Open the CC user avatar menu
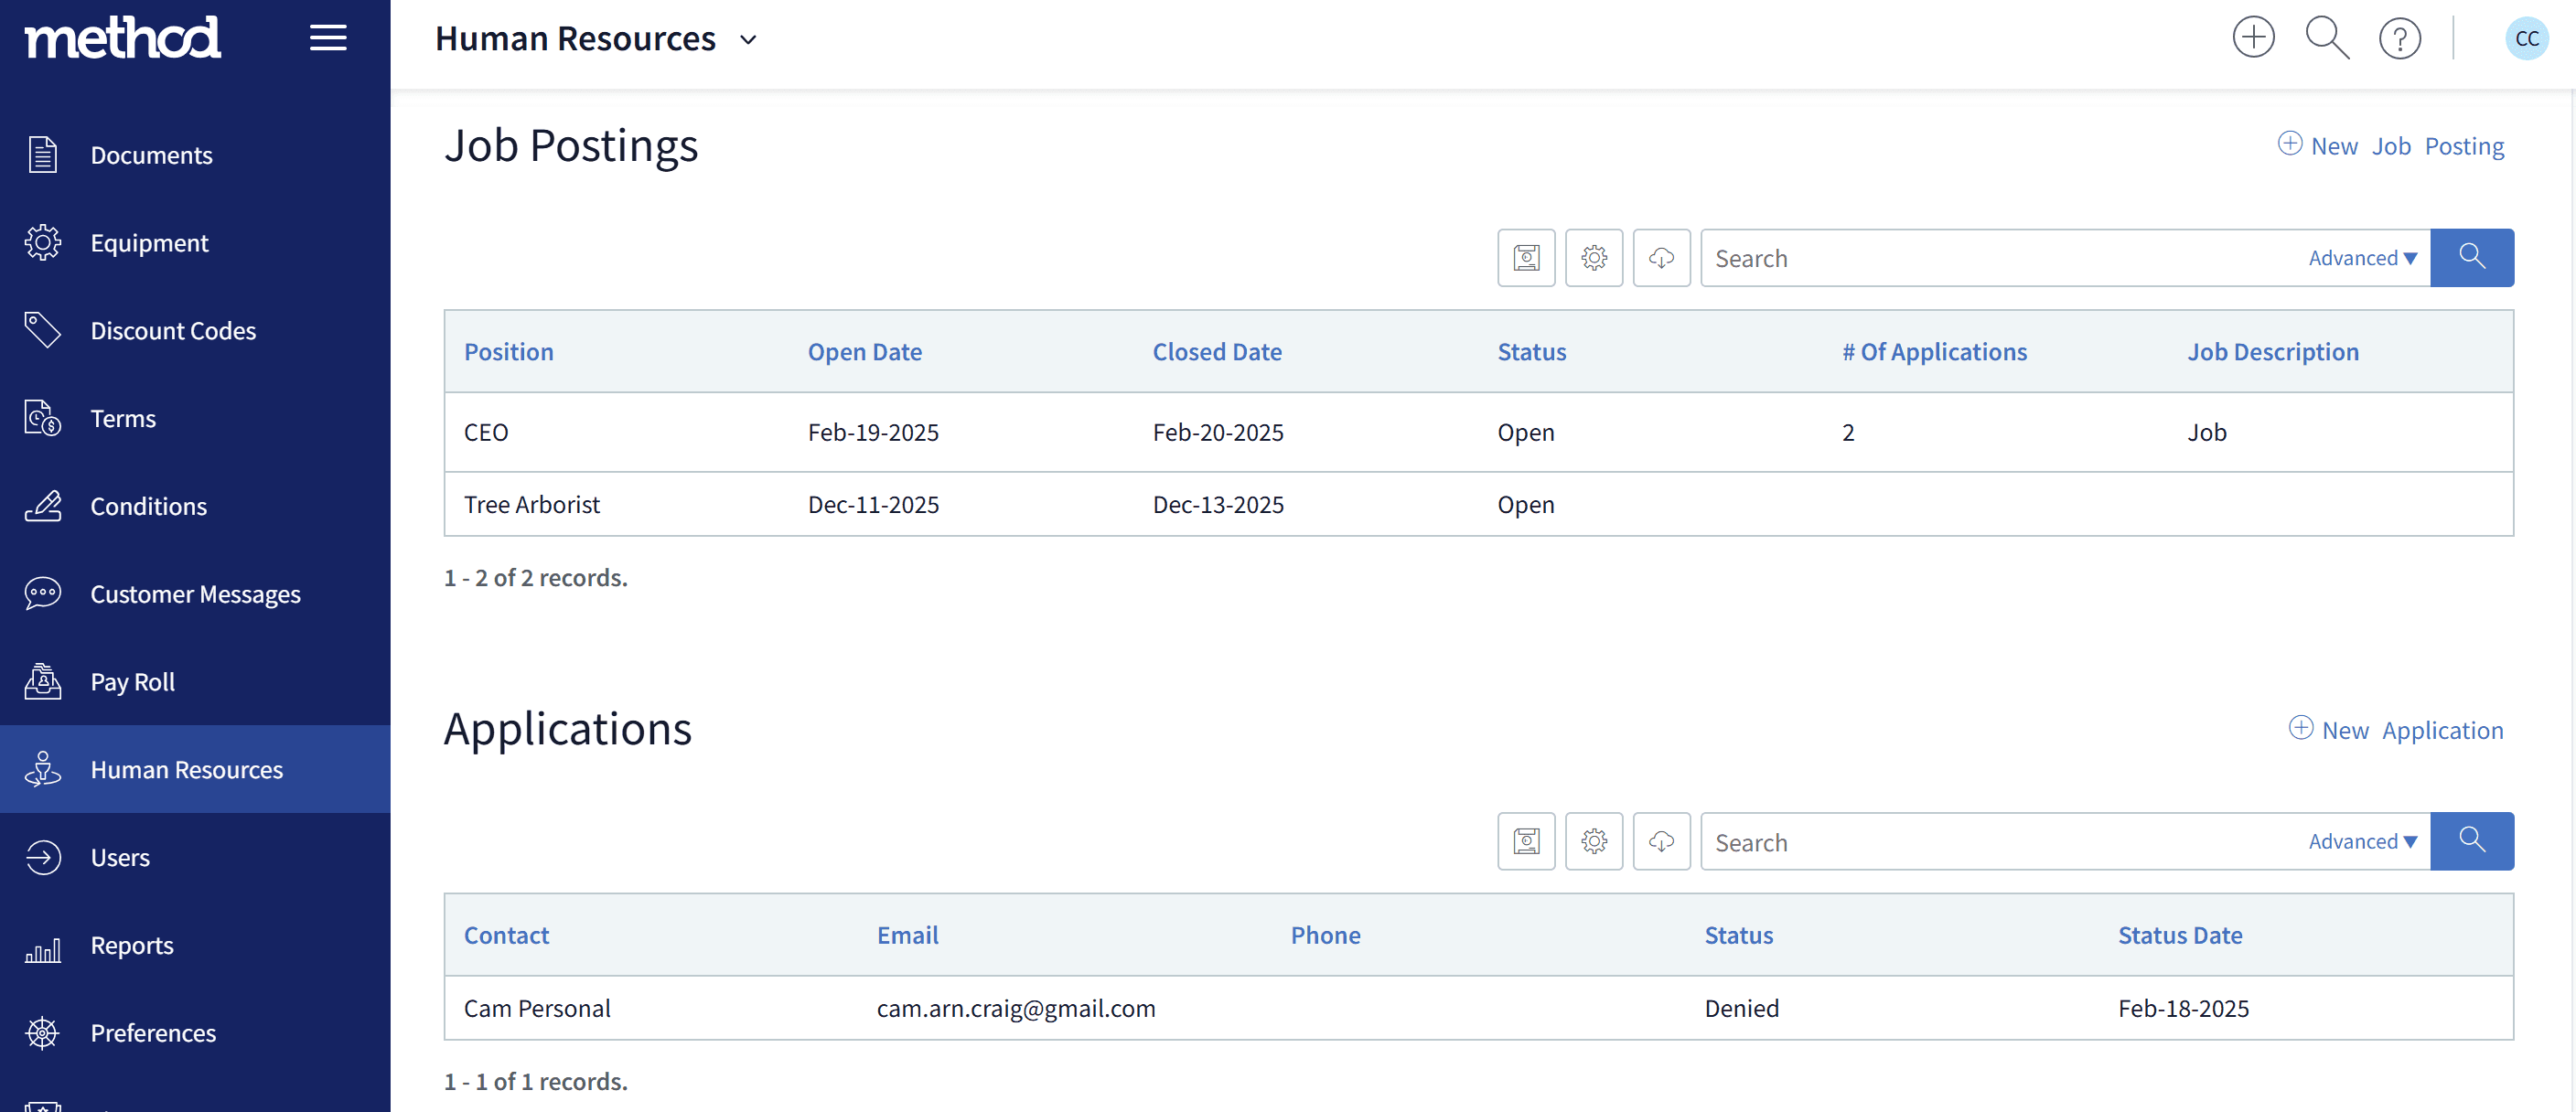2576x1112 pixels. click(2526, 39)
